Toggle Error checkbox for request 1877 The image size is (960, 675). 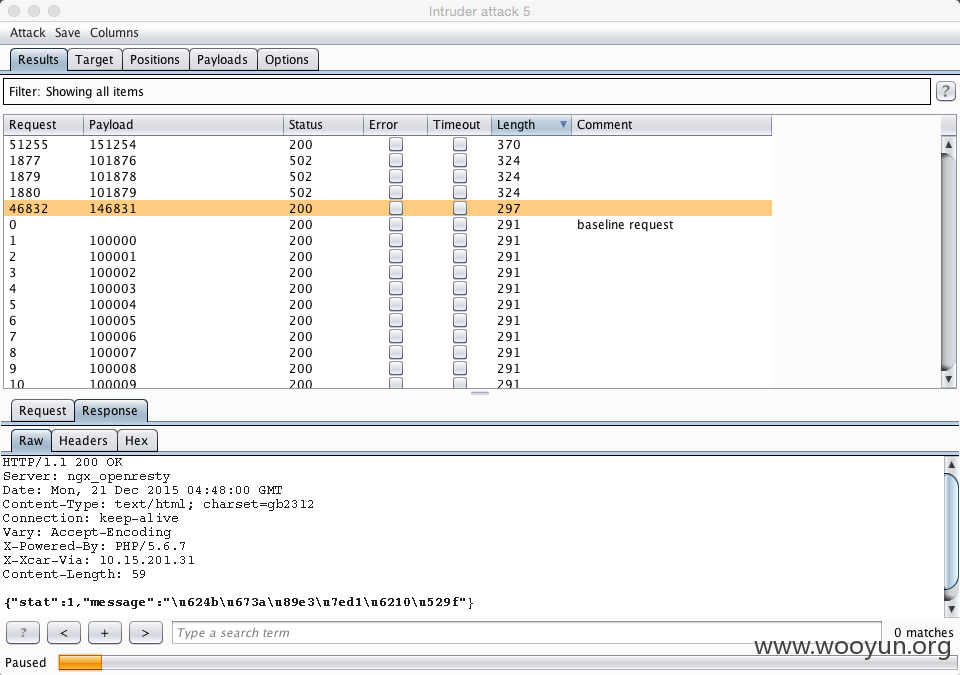coord(396,160)
